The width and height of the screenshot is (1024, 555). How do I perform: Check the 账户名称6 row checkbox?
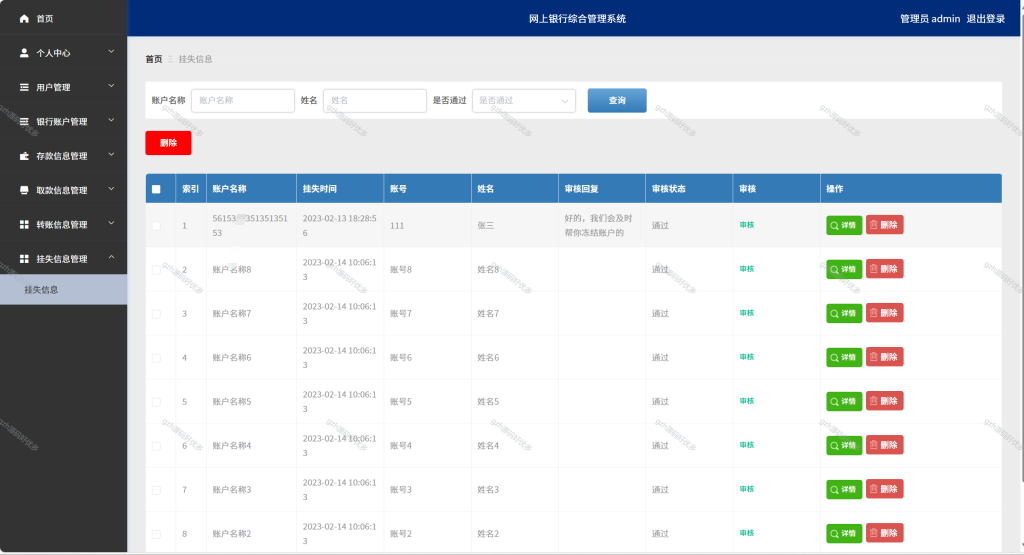pyautogui.click(x=156, y=358)
